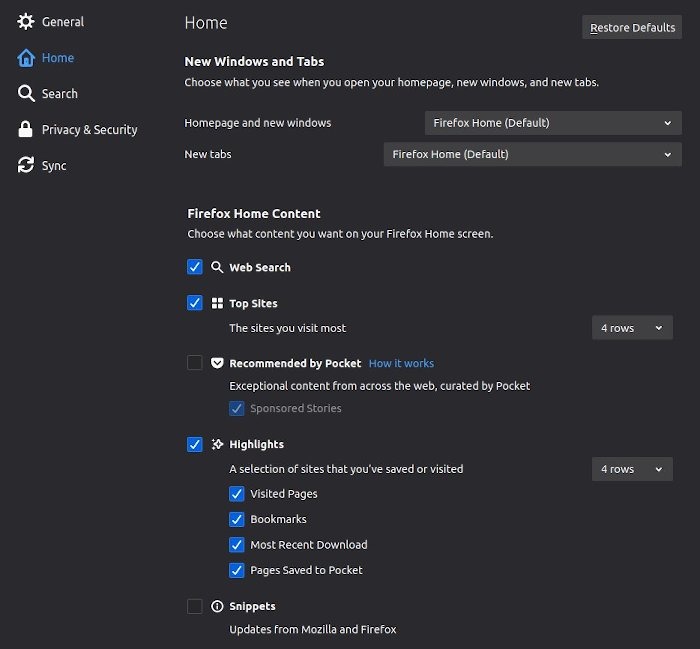This screenshot has height=649, width=700.
Task: Uncheck the Top Sites checkbox
Action: click(x=195, y=303)
